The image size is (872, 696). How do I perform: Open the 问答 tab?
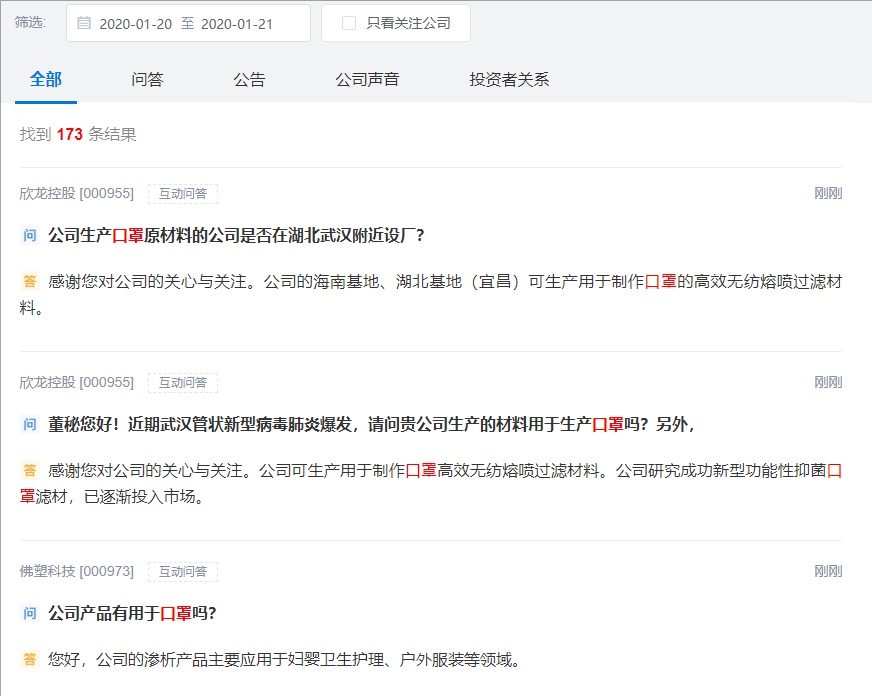coord(147,79)
